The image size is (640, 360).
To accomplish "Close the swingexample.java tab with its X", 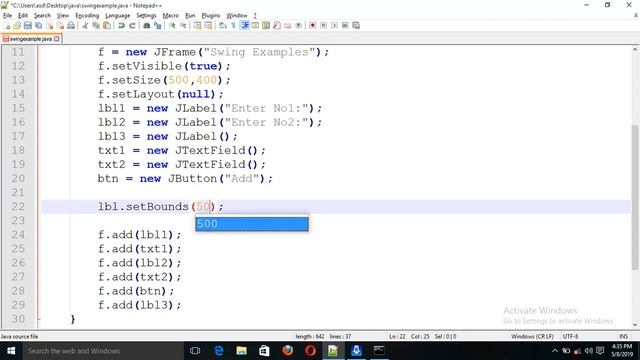I will [x=57, y=39].
